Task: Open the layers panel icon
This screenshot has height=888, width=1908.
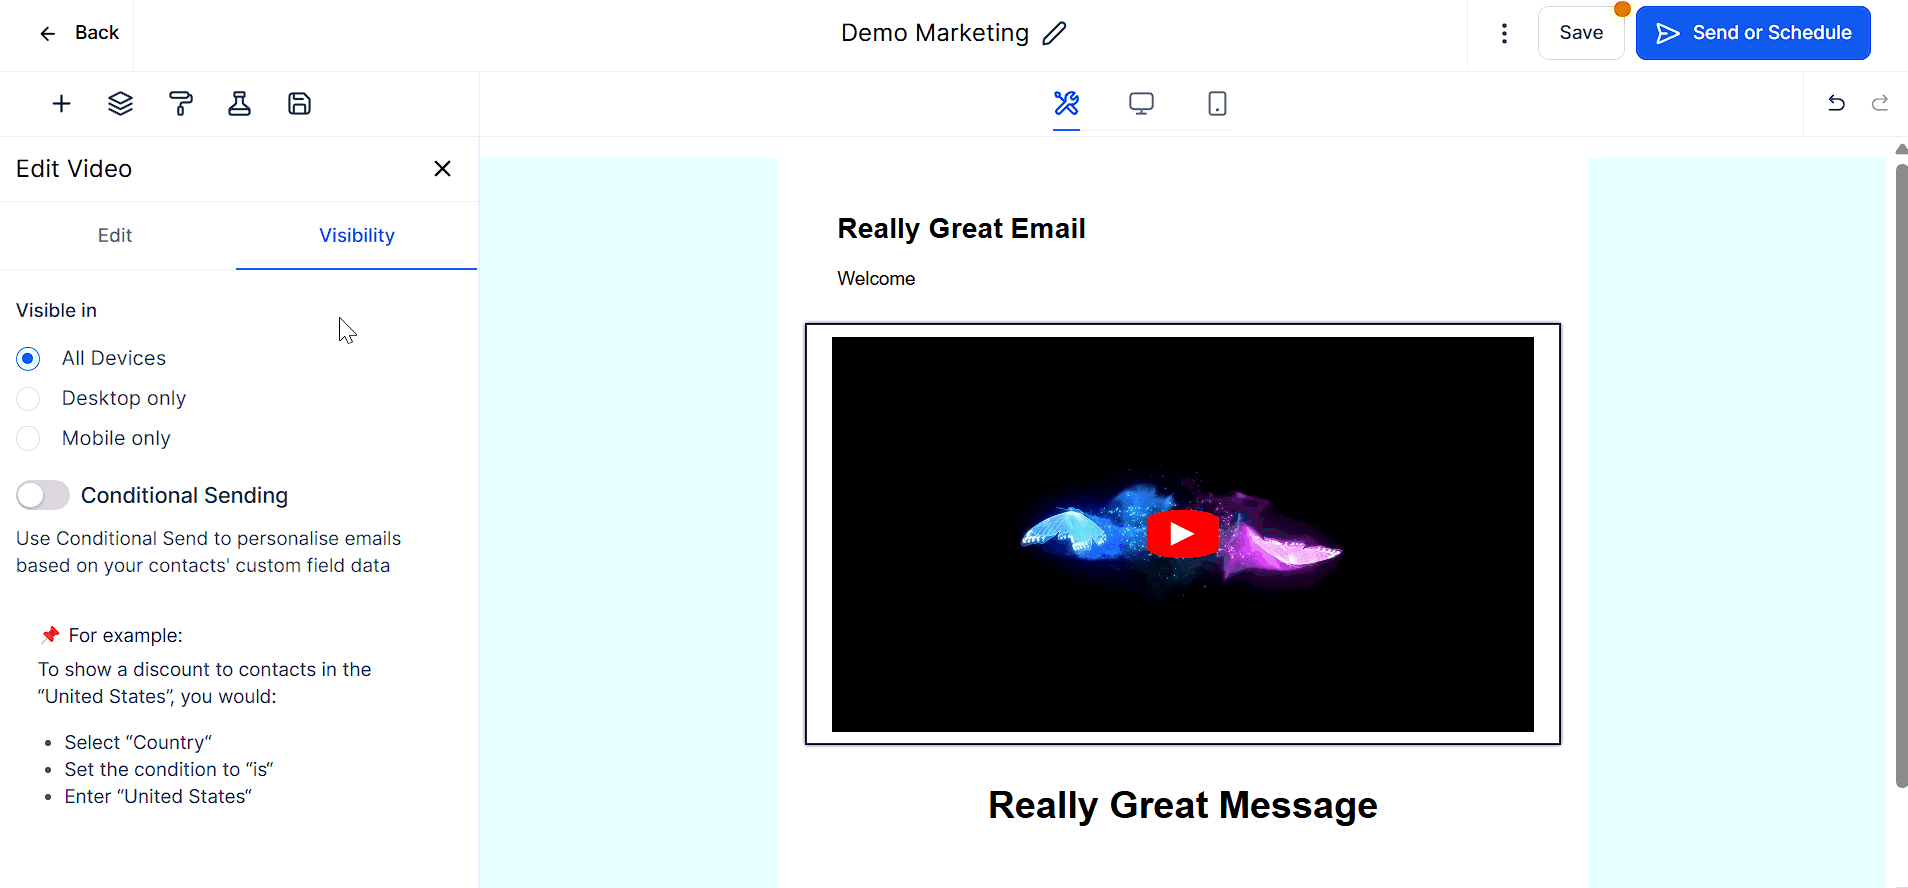Action: [x=120, y=104]
